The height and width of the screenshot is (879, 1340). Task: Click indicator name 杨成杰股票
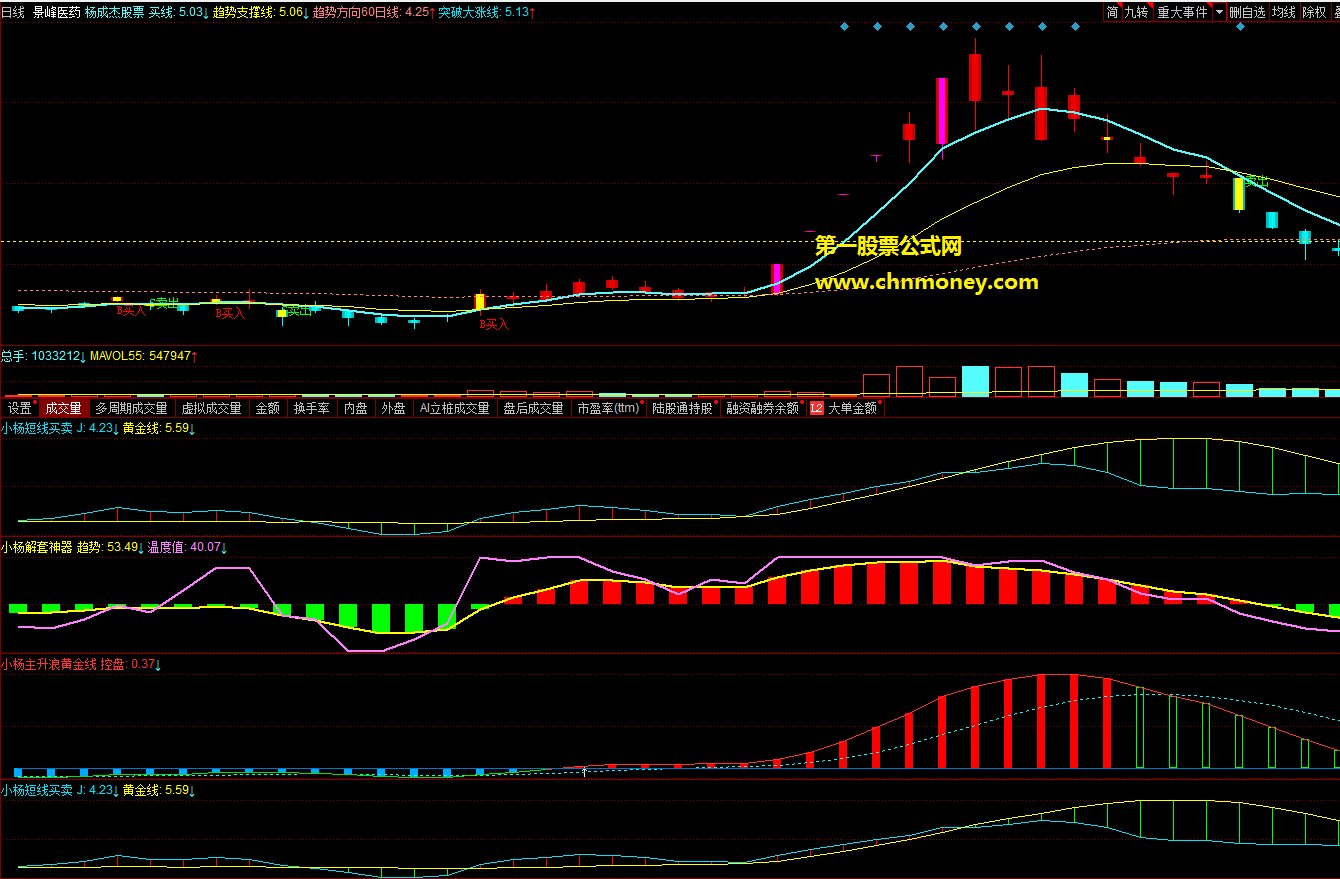(114, 12)
